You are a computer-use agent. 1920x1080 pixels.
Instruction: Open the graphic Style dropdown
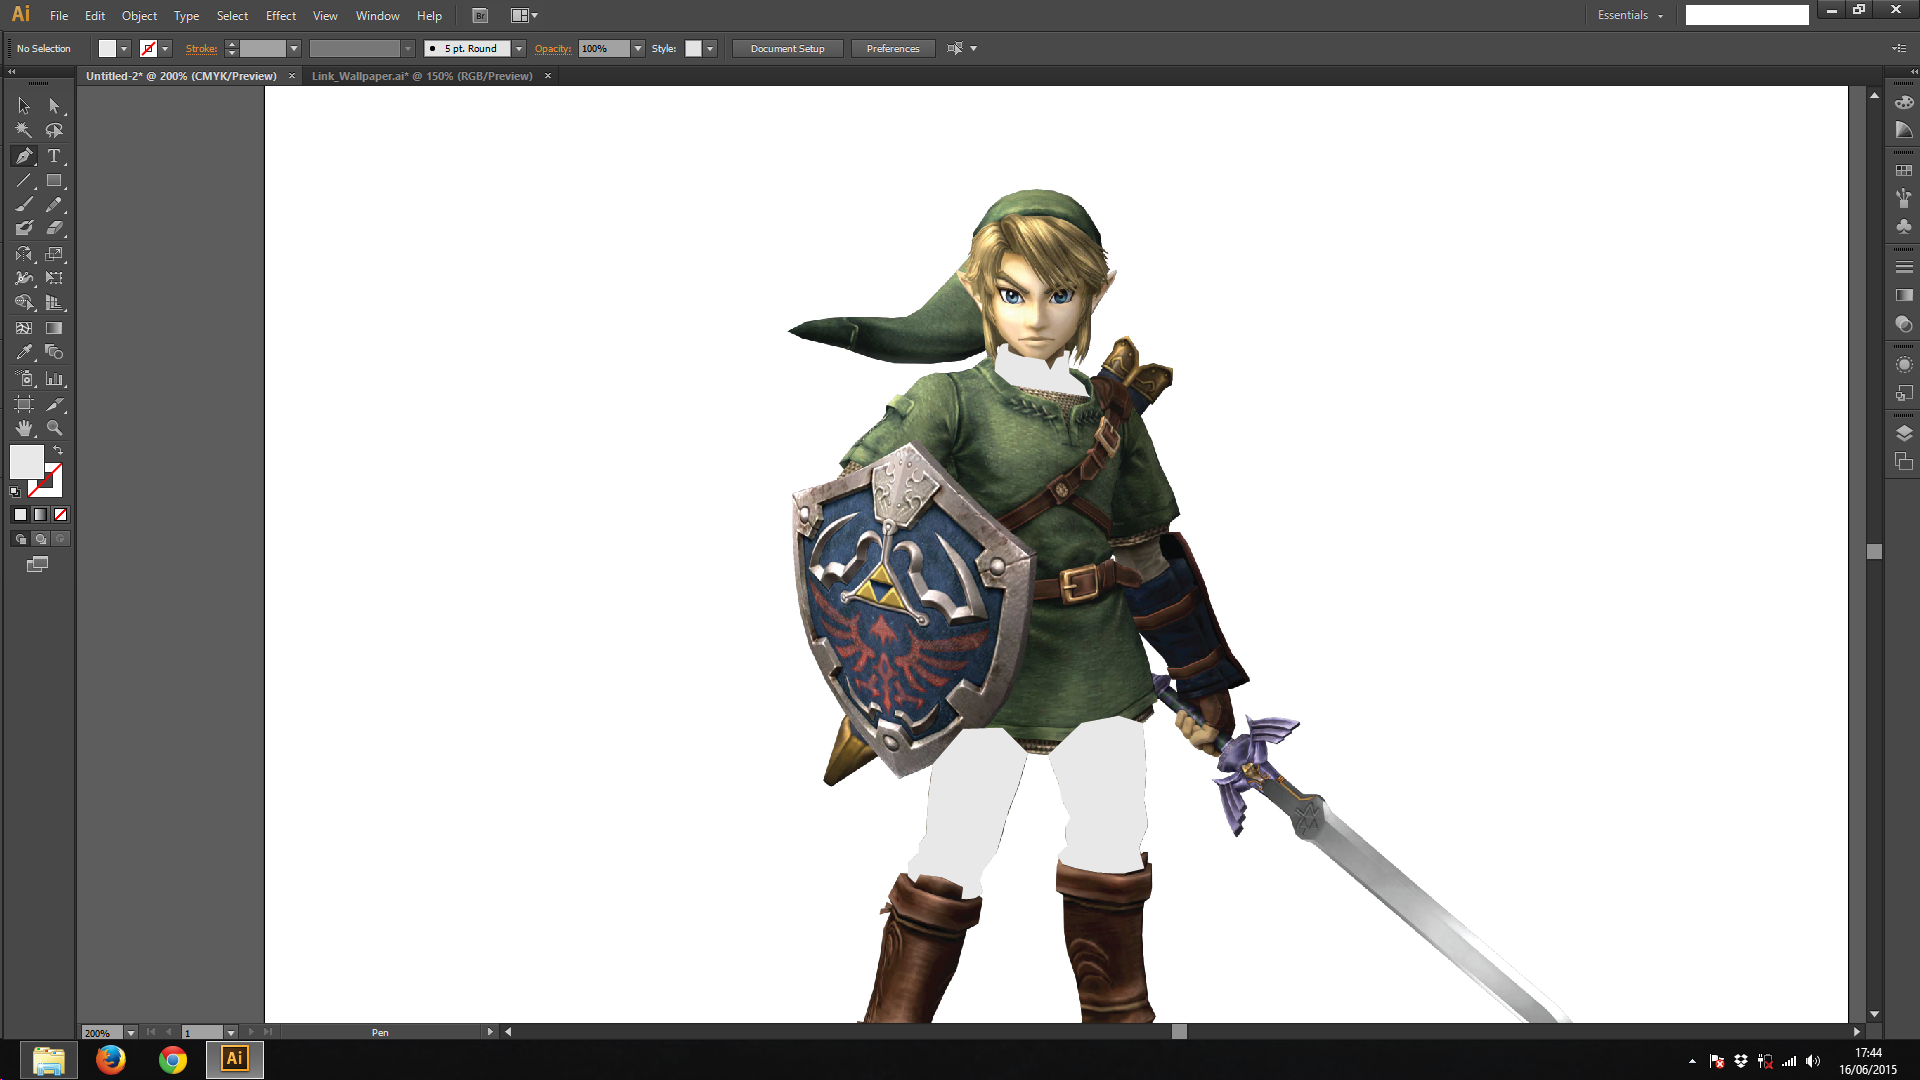click(x=710, y=49)
